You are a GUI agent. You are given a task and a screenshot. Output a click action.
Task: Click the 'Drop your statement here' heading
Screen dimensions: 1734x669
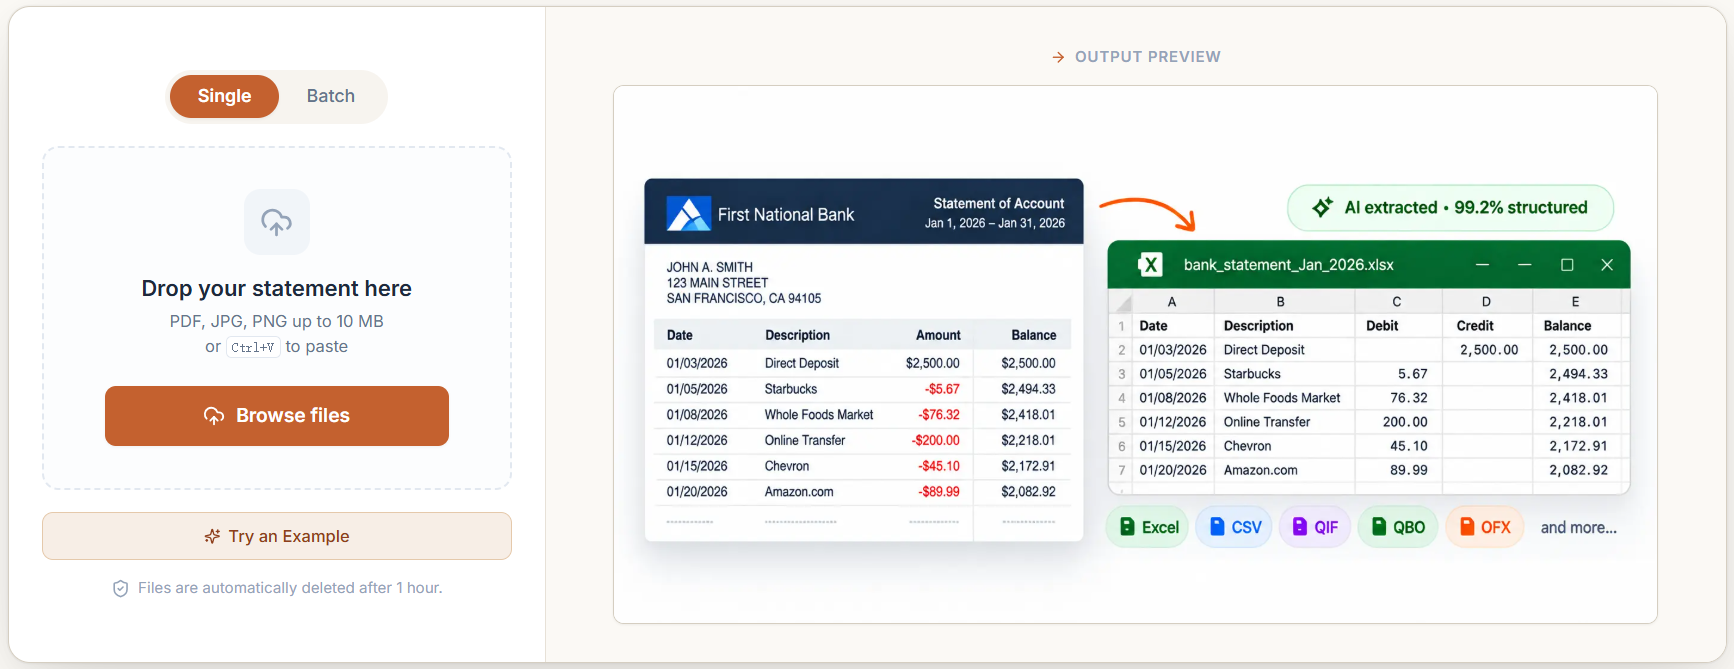277,289
